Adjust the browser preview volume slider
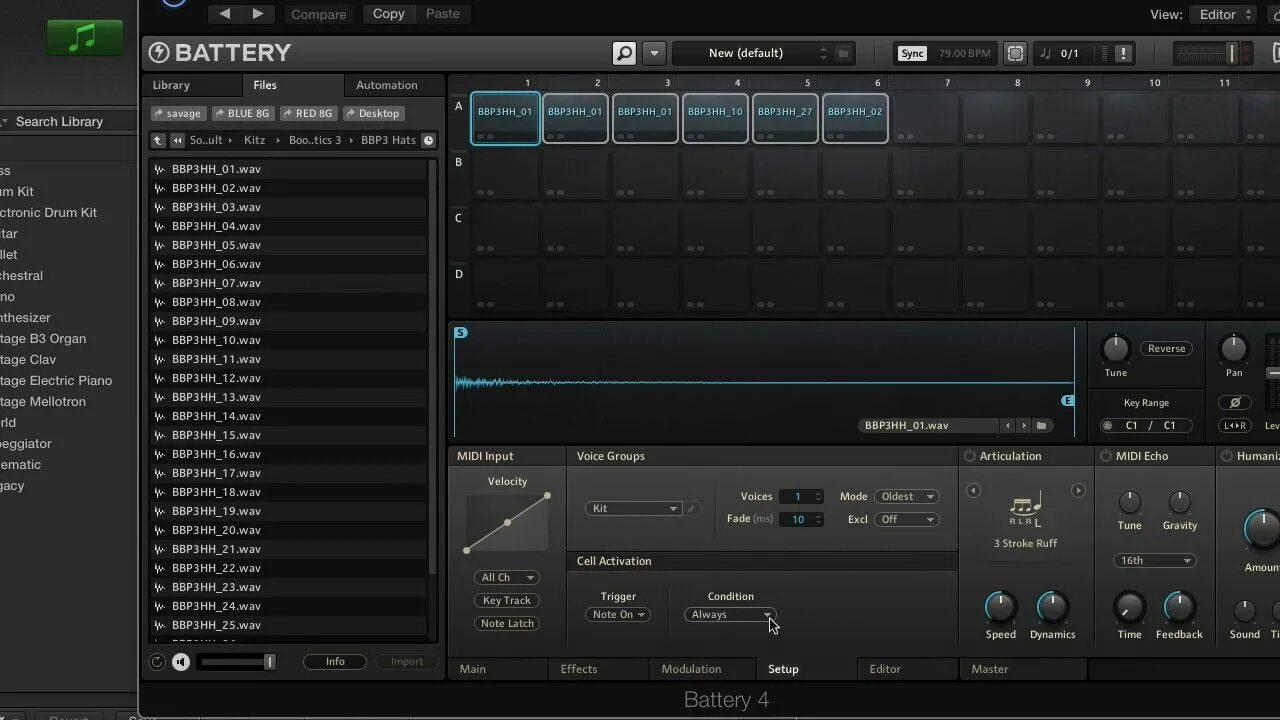Screen dimensions: 1280x720 point(236,661)
